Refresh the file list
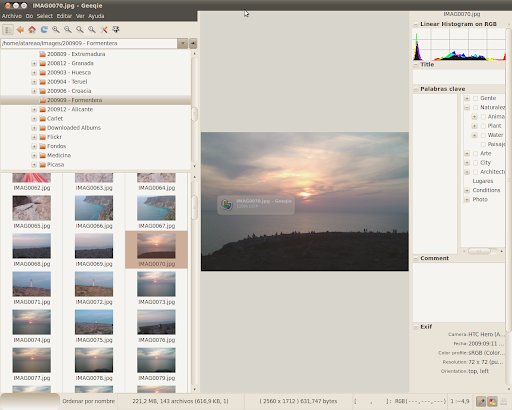Screen dimensions: 512x410 [44, 30]
